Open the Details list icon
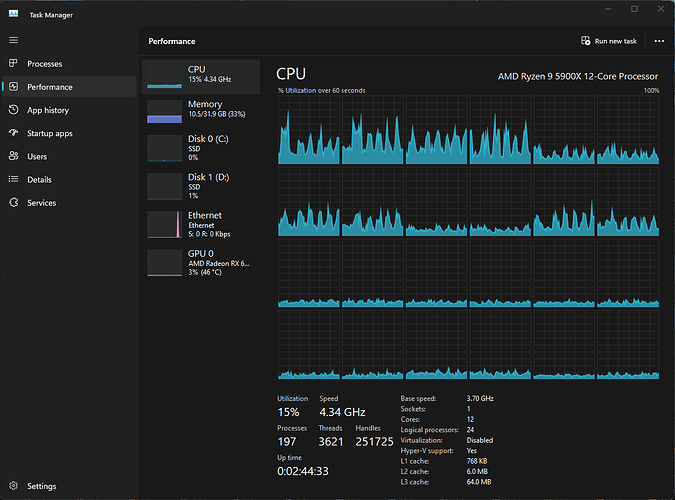The width and height of the screenshot is (675, 500). click(x=14, y=179)
